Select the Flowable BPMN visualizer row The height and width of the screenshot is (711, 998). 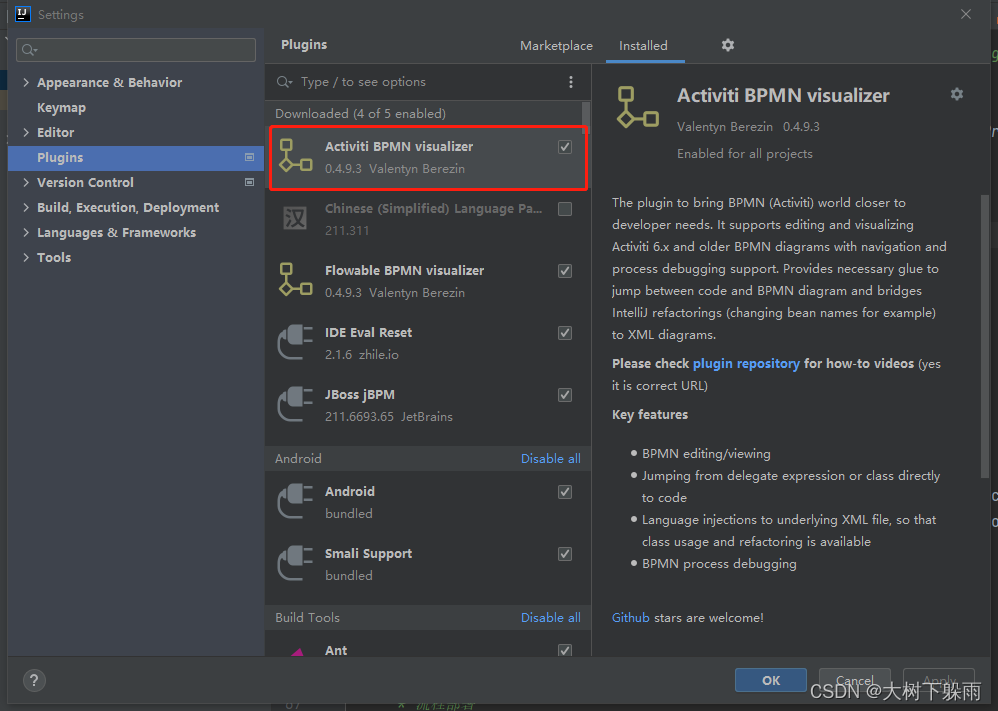428,281
